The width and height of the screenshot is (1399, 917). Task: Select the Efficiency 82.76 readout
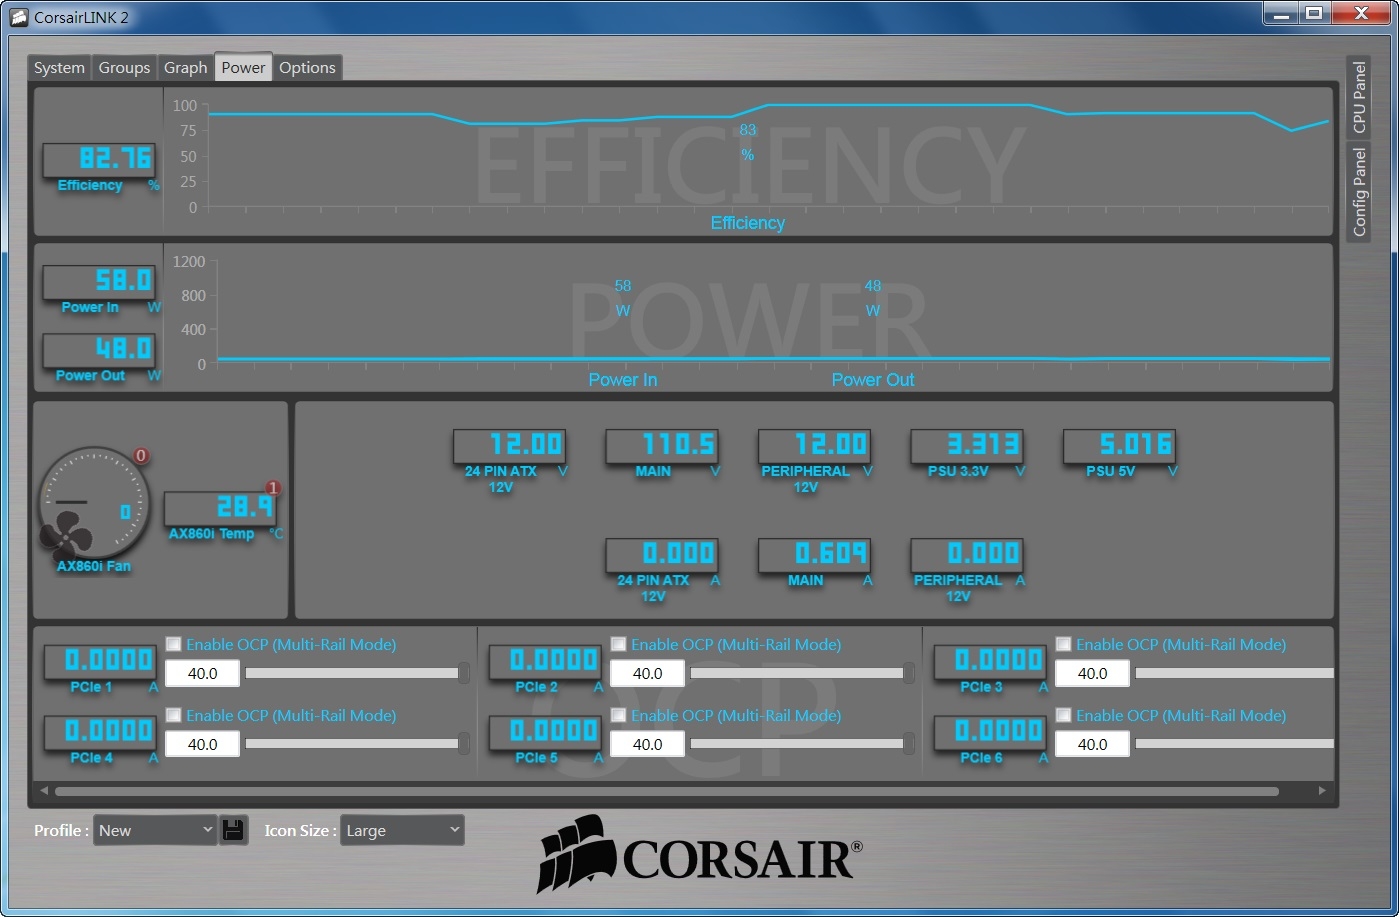[99, 160]
